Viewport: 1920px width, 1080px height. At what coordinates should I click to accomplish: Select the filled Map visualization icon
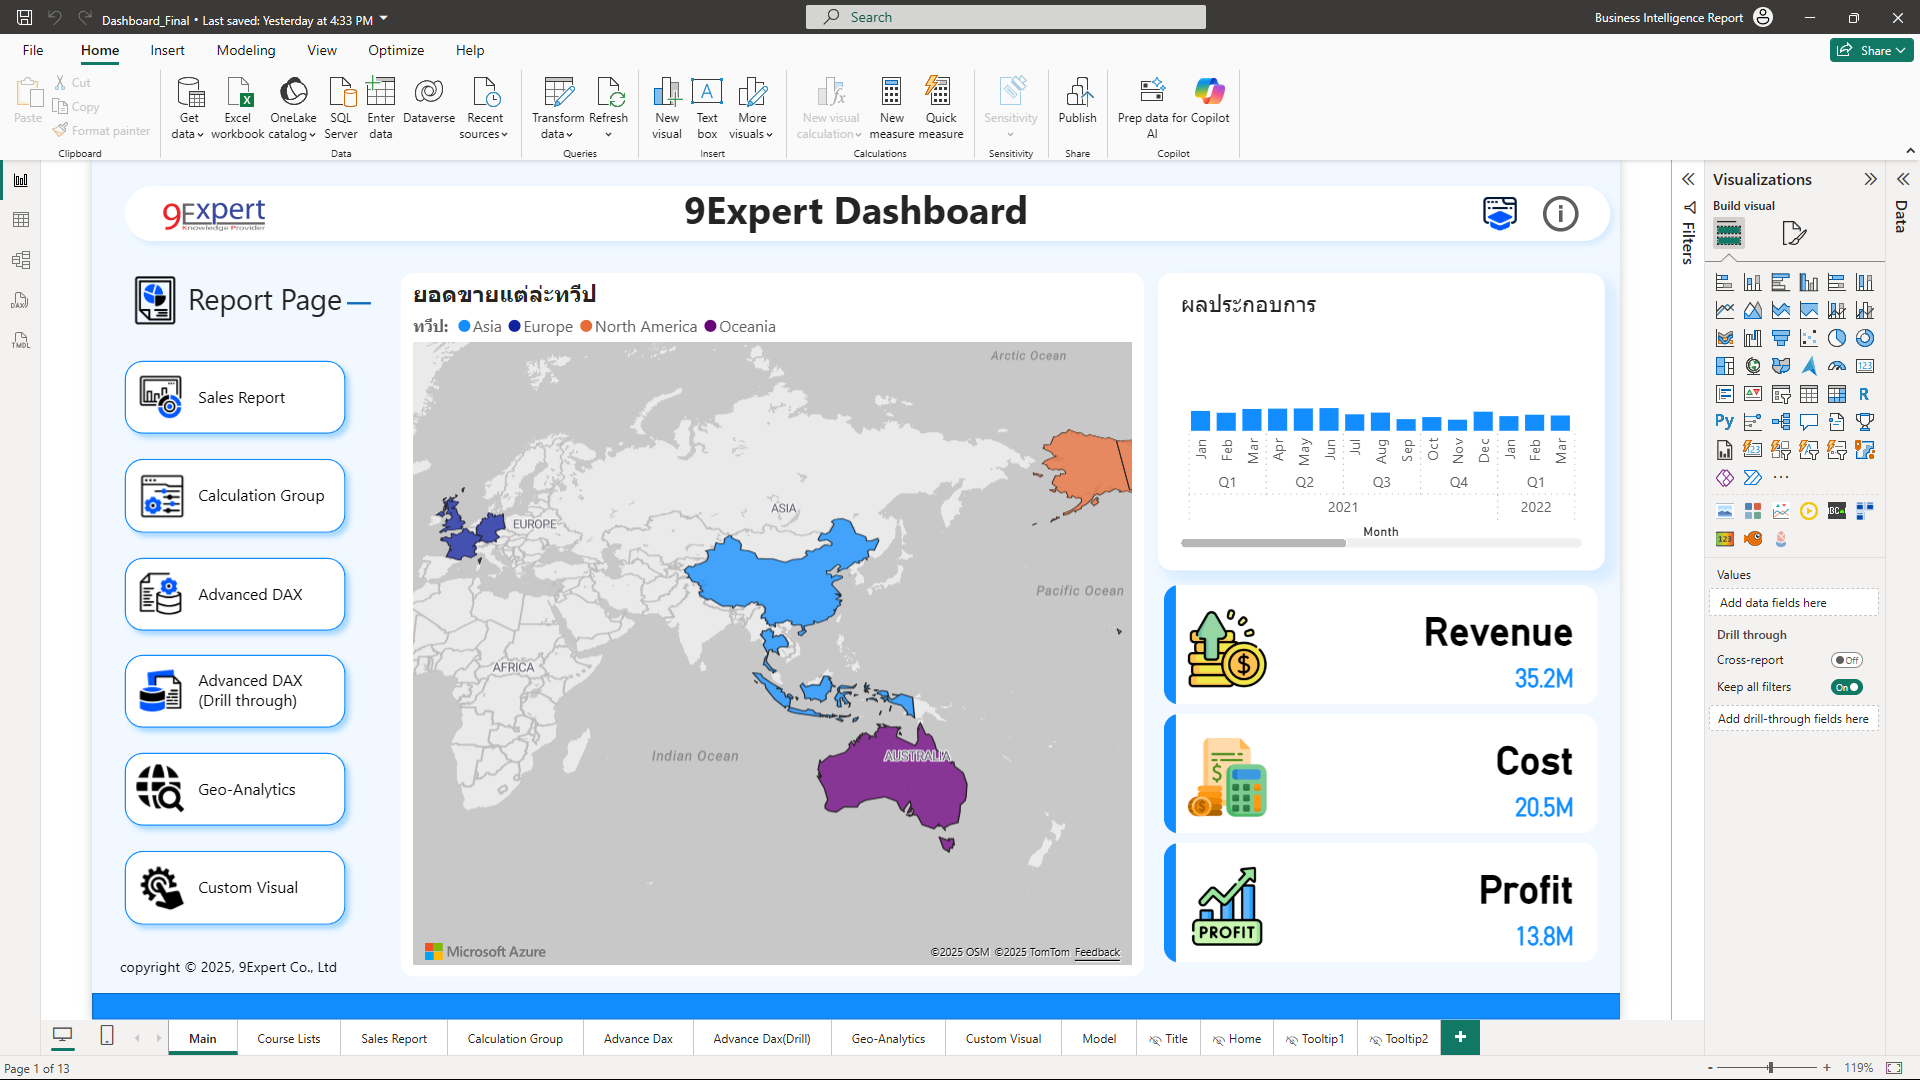coord(1781,366)
